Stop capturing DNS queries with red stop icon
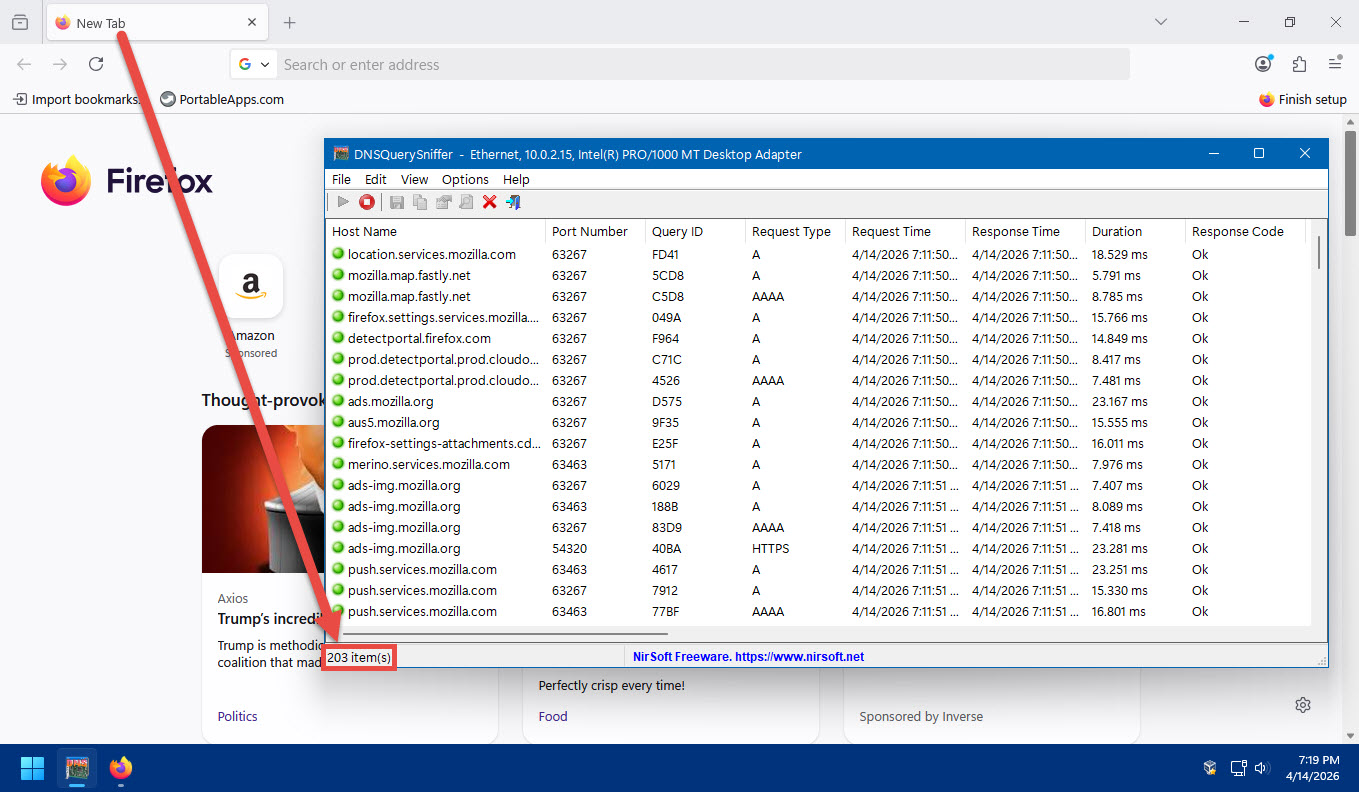1359x792 pixels. 367,202
